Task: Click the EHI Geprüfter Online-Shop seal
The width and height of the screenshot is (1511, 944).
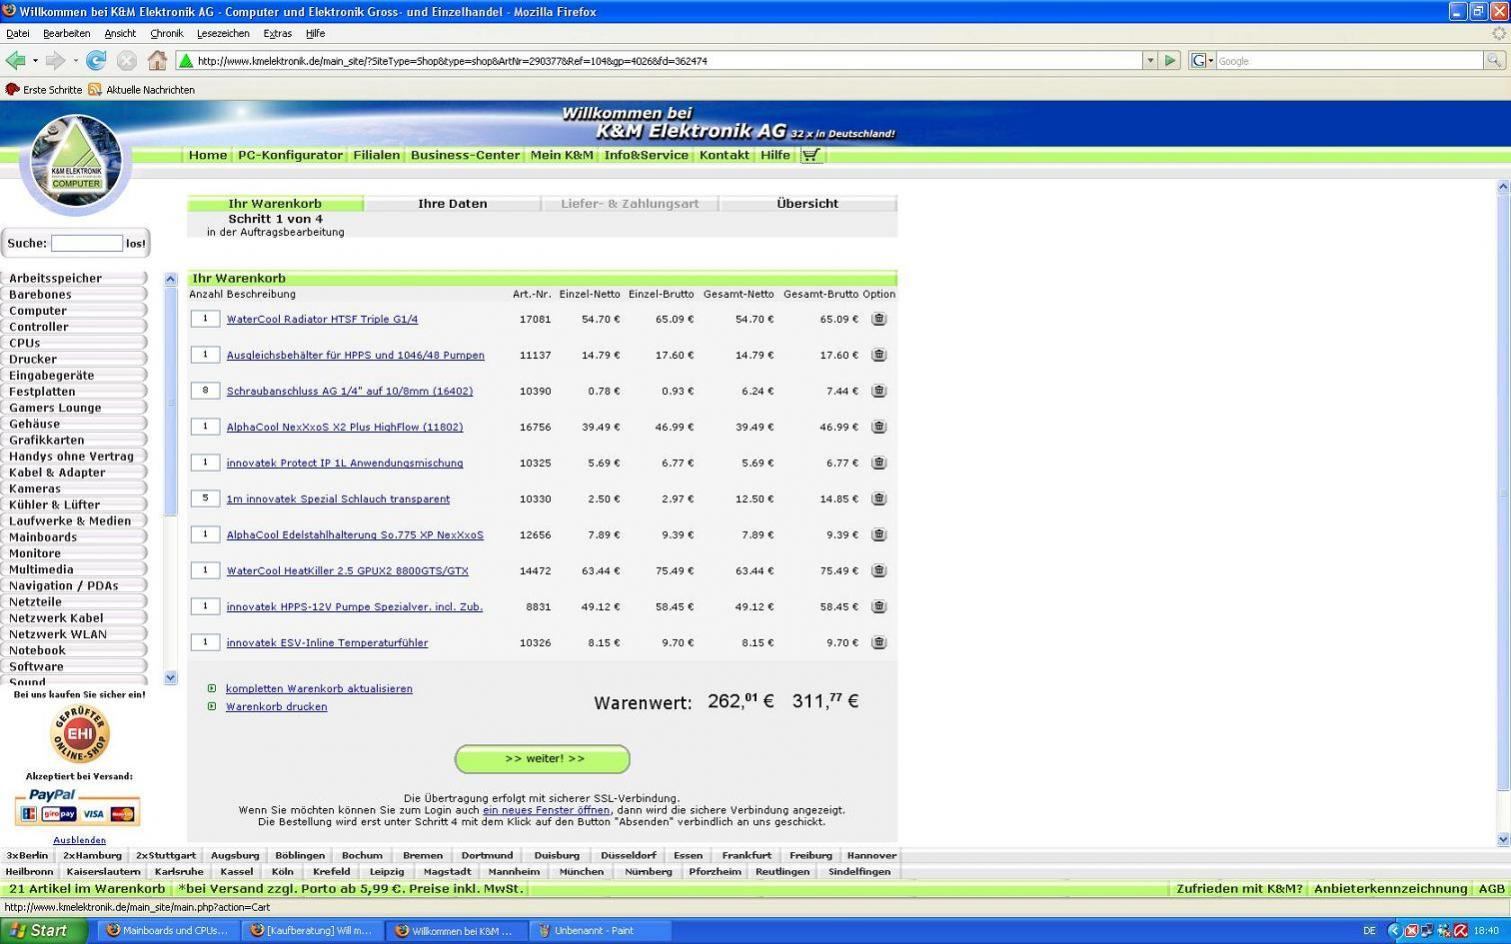Action: (x=80, y=735)
